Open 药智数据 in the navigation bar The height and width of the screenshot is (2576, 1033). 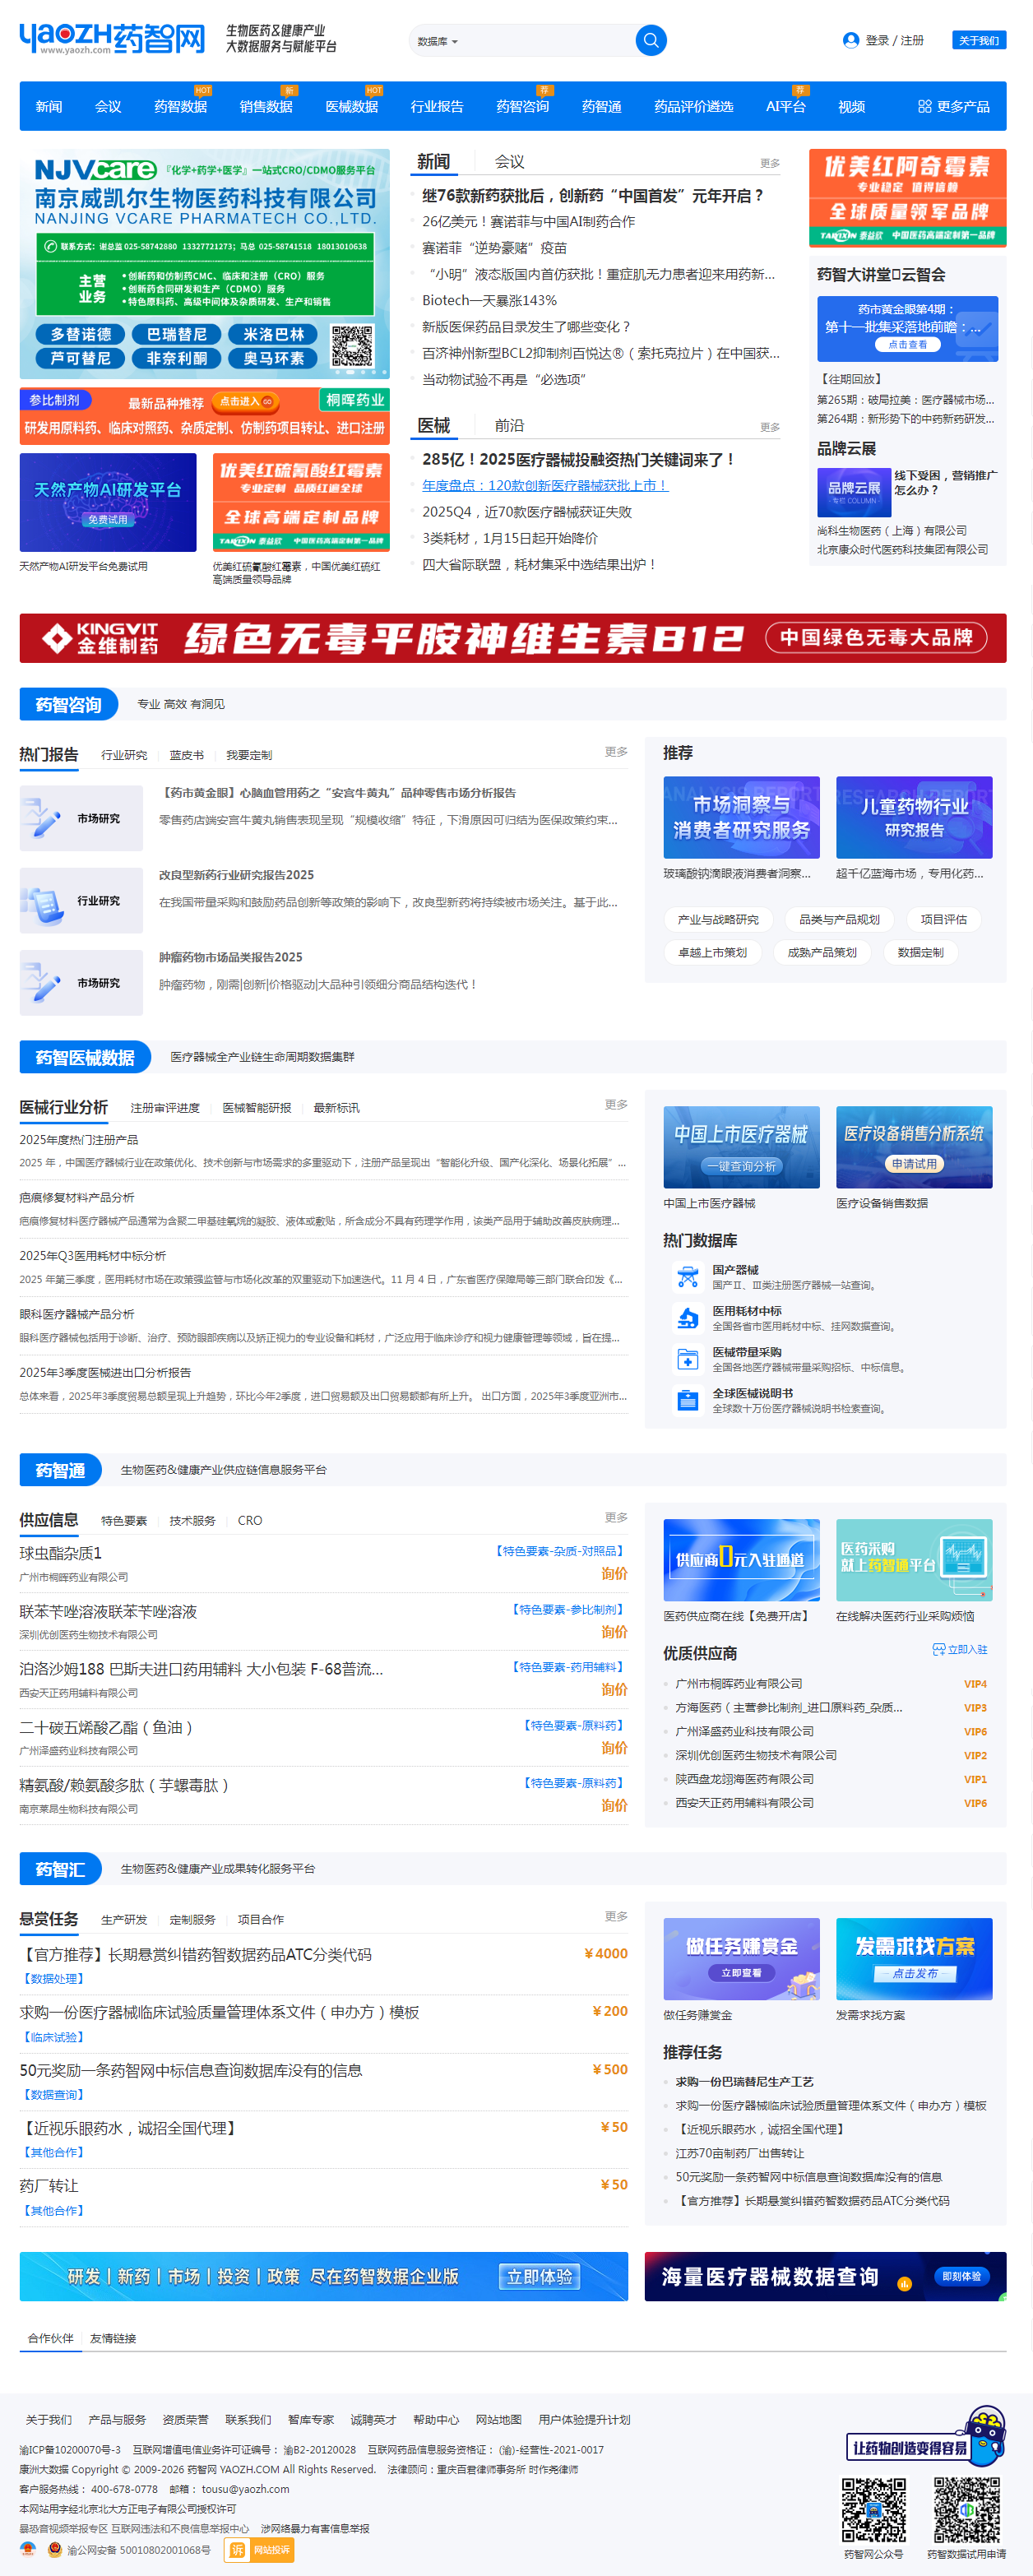[x=180, y=107]
